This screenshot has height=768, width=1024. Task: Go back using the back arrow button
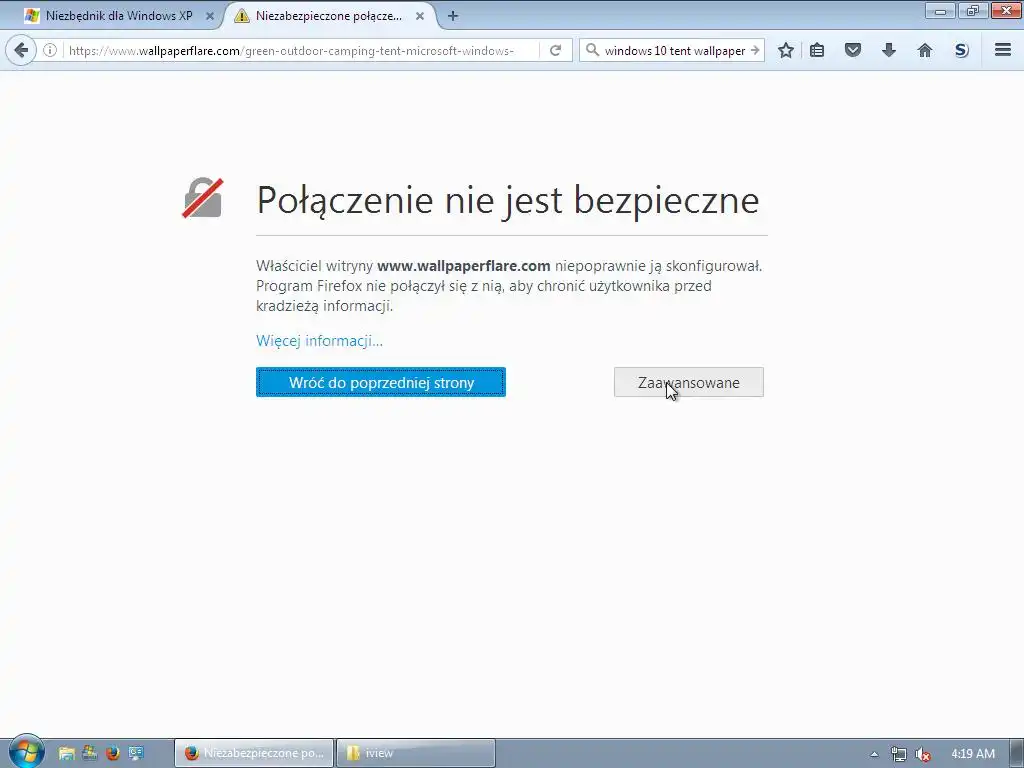pos(21,50)
